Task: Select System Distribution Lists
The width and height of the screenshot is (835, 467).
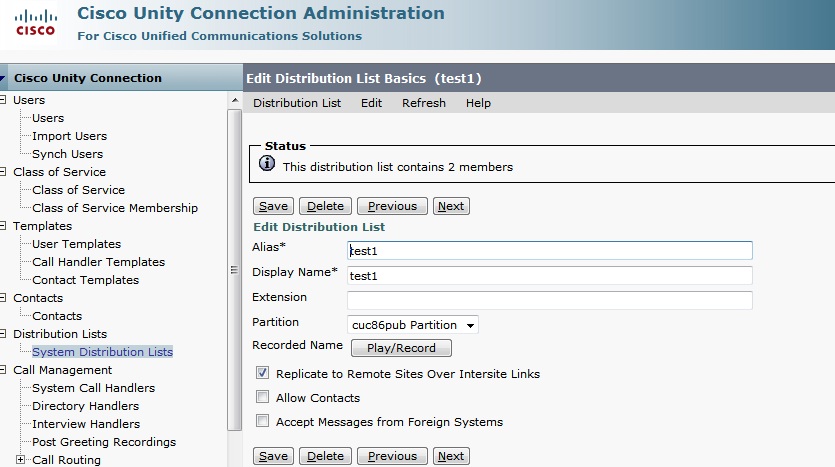Action: 102,352
